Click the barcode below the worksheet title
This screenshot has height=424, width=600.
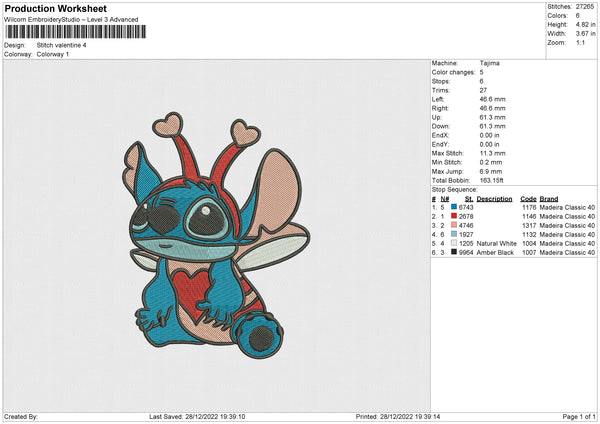tap(75, 31)
